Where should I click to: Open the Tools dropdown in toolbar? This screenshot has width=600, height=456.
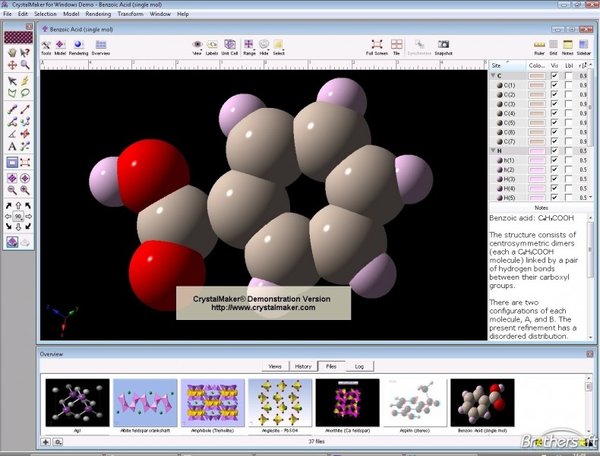click(x=46, y=46)
